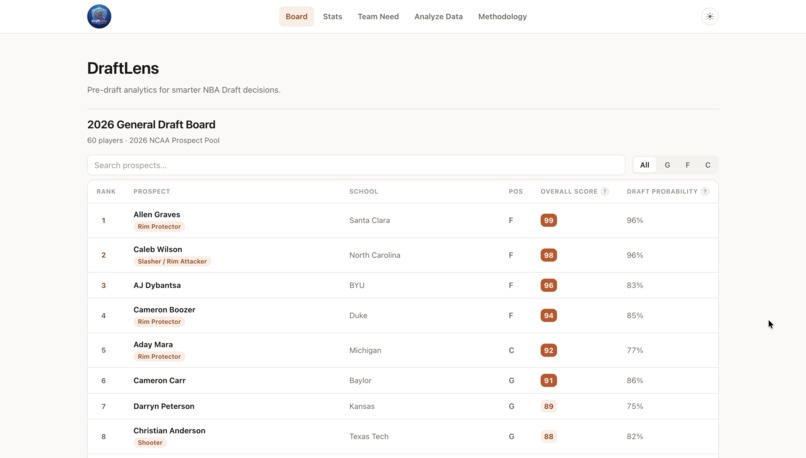
Task: Sort by the Rank column header
Action: coord(106,191)
